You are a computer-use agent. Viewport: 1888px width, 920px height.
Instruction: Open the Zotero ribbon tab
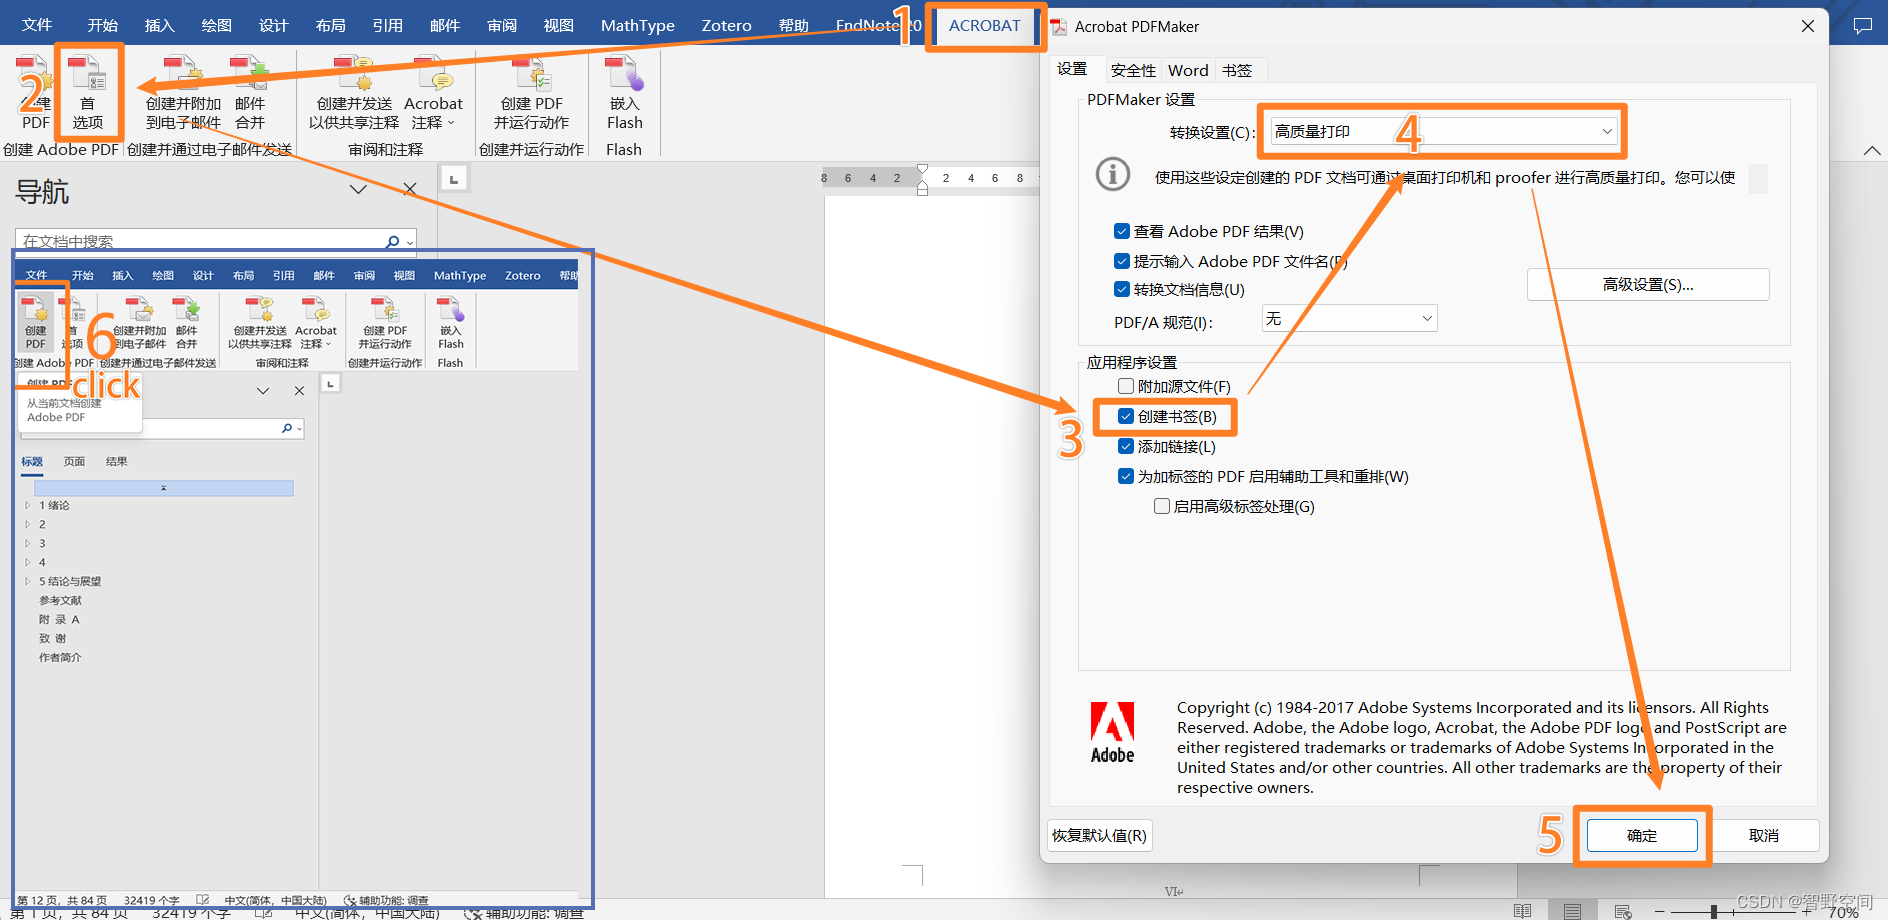click(x=726, y=26)
